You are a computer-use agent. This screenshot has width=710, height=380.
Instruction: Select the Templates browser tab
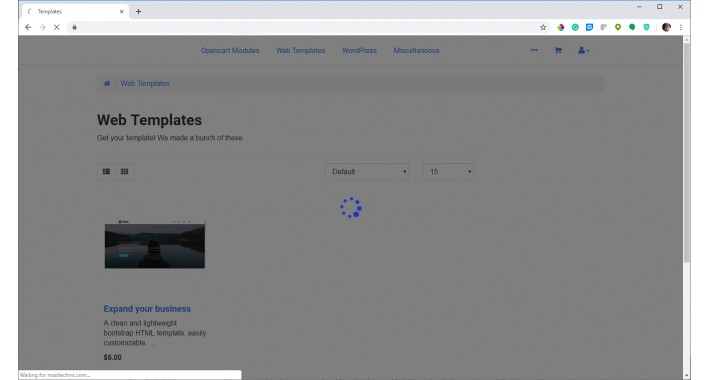[75, 11]
